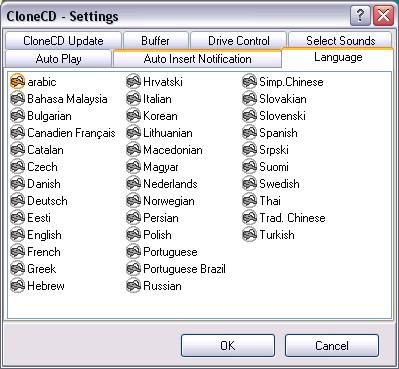
Task: Confirm settings with the OK button
Action: coord(228,346)
